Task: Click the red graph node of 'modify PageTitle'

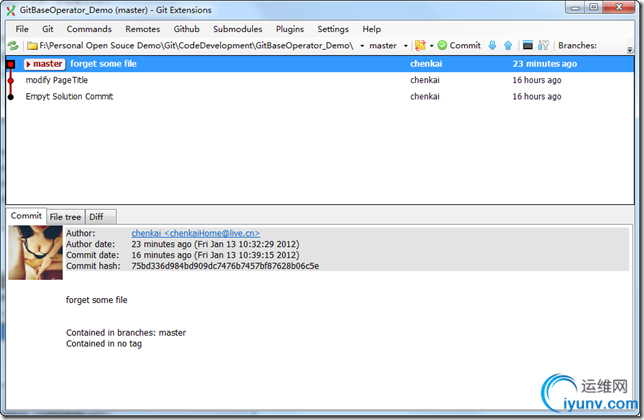Action: click(11, 80)
